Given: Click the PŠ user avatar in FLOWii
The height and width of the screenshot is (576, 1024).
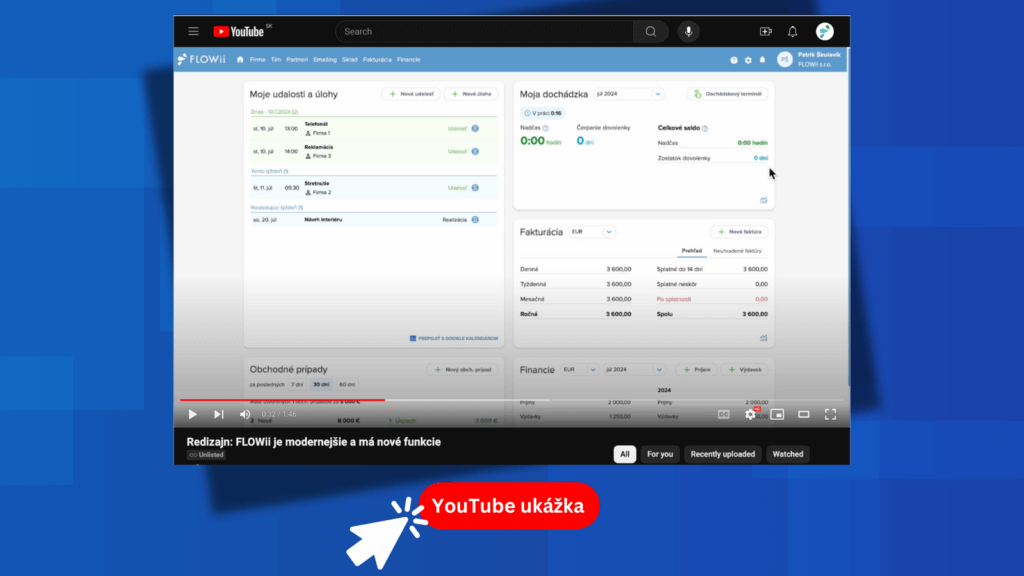Looking at the screenshot, I should coord(784,59).
